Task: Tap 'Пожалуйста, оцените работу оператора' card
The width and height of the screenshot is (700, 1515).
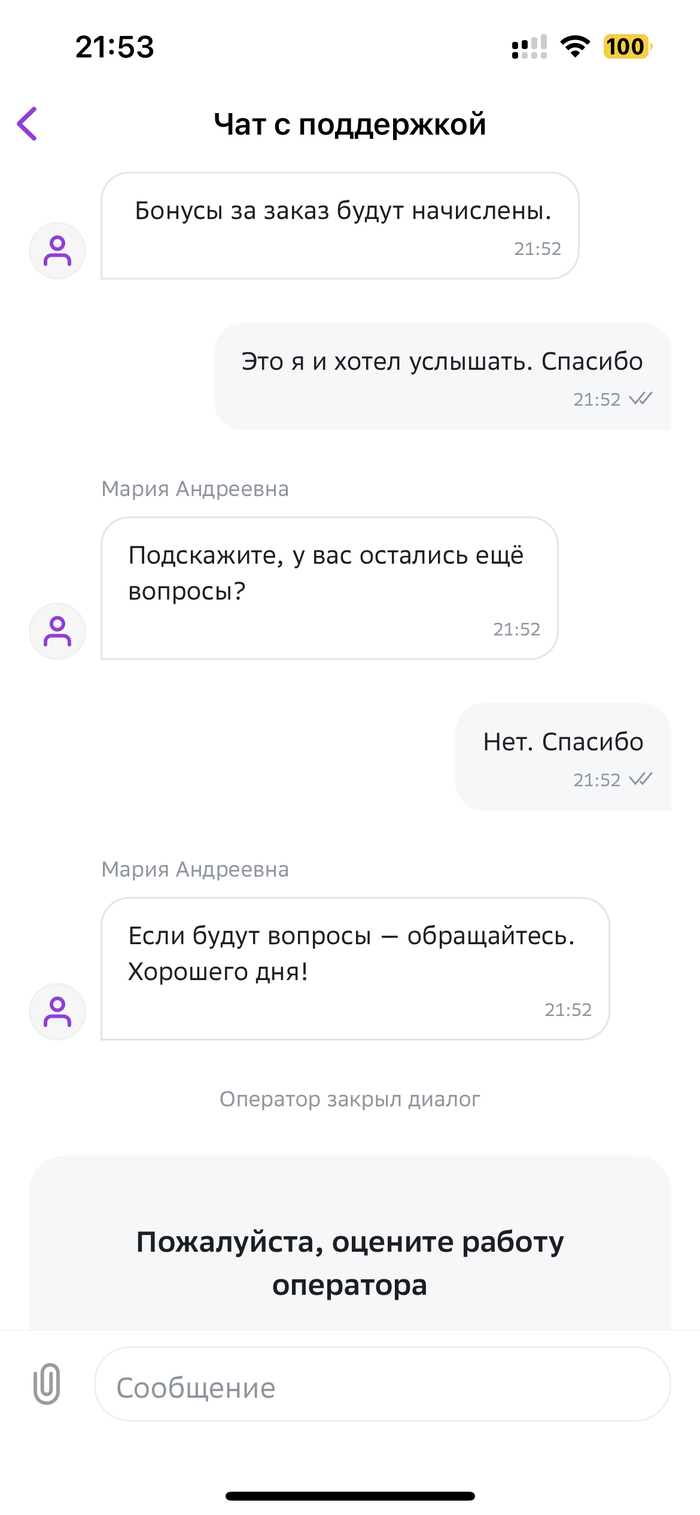Action: click(x=350, y=1262)
